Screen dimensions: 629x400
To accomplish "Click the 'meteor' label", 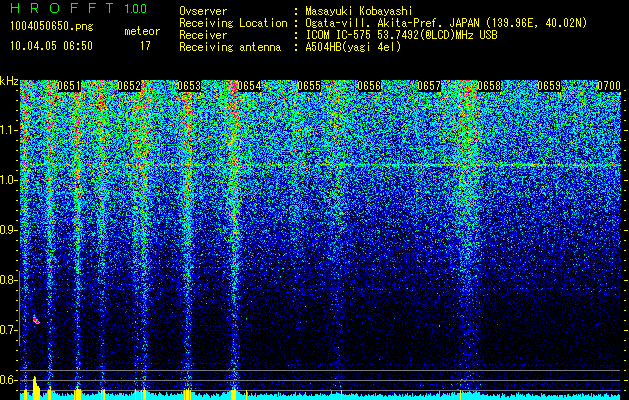I will click(x=142, y=31).
